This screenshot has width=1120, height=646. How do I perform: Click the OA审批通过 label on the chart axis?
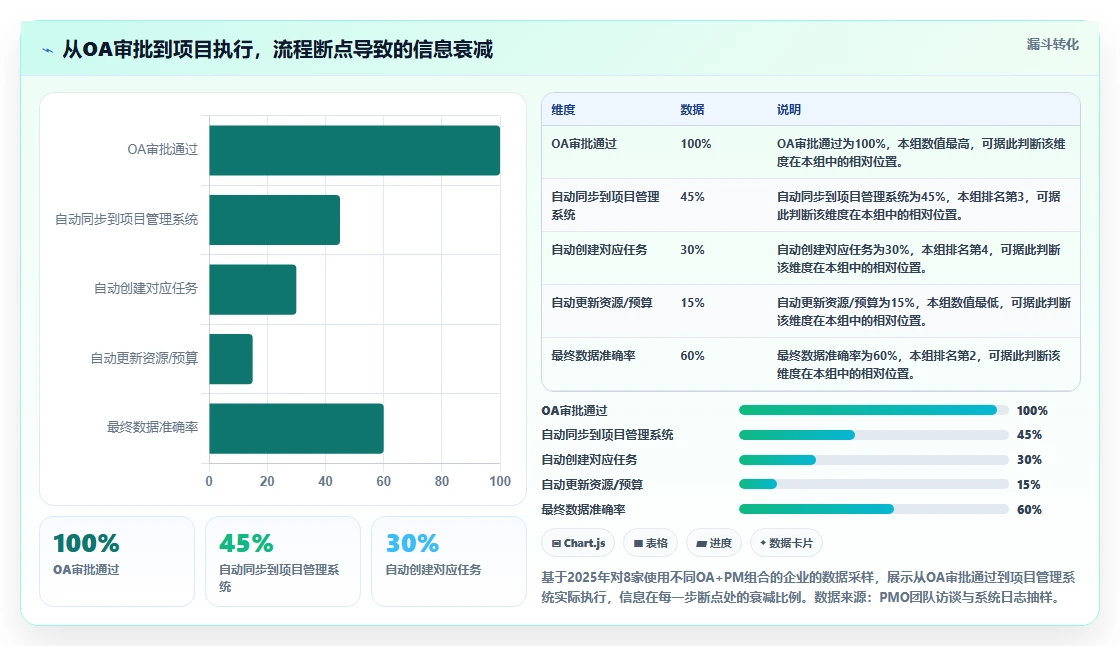pyautogui.click(x=162, y=149)
